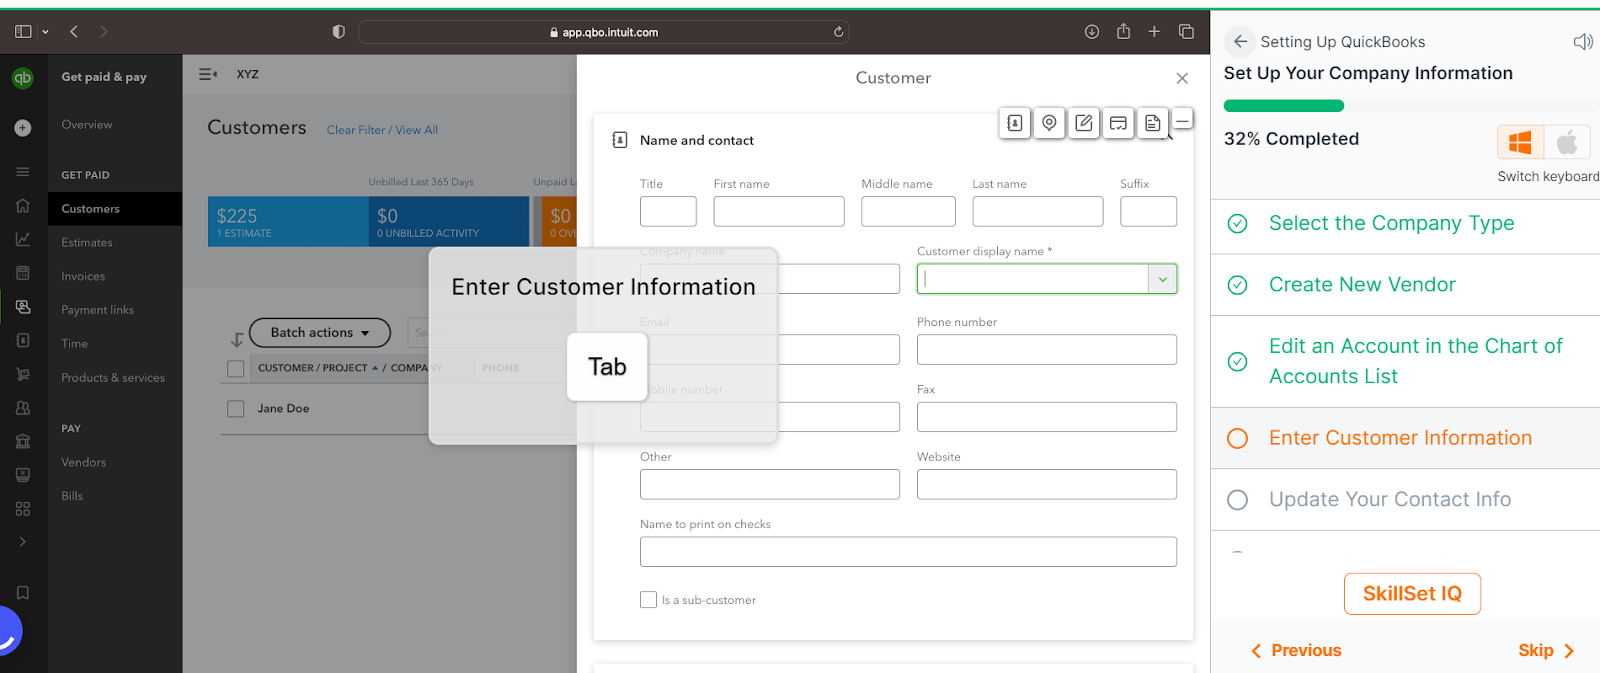Close the Customer panel with X

(x=1182, y=78)
